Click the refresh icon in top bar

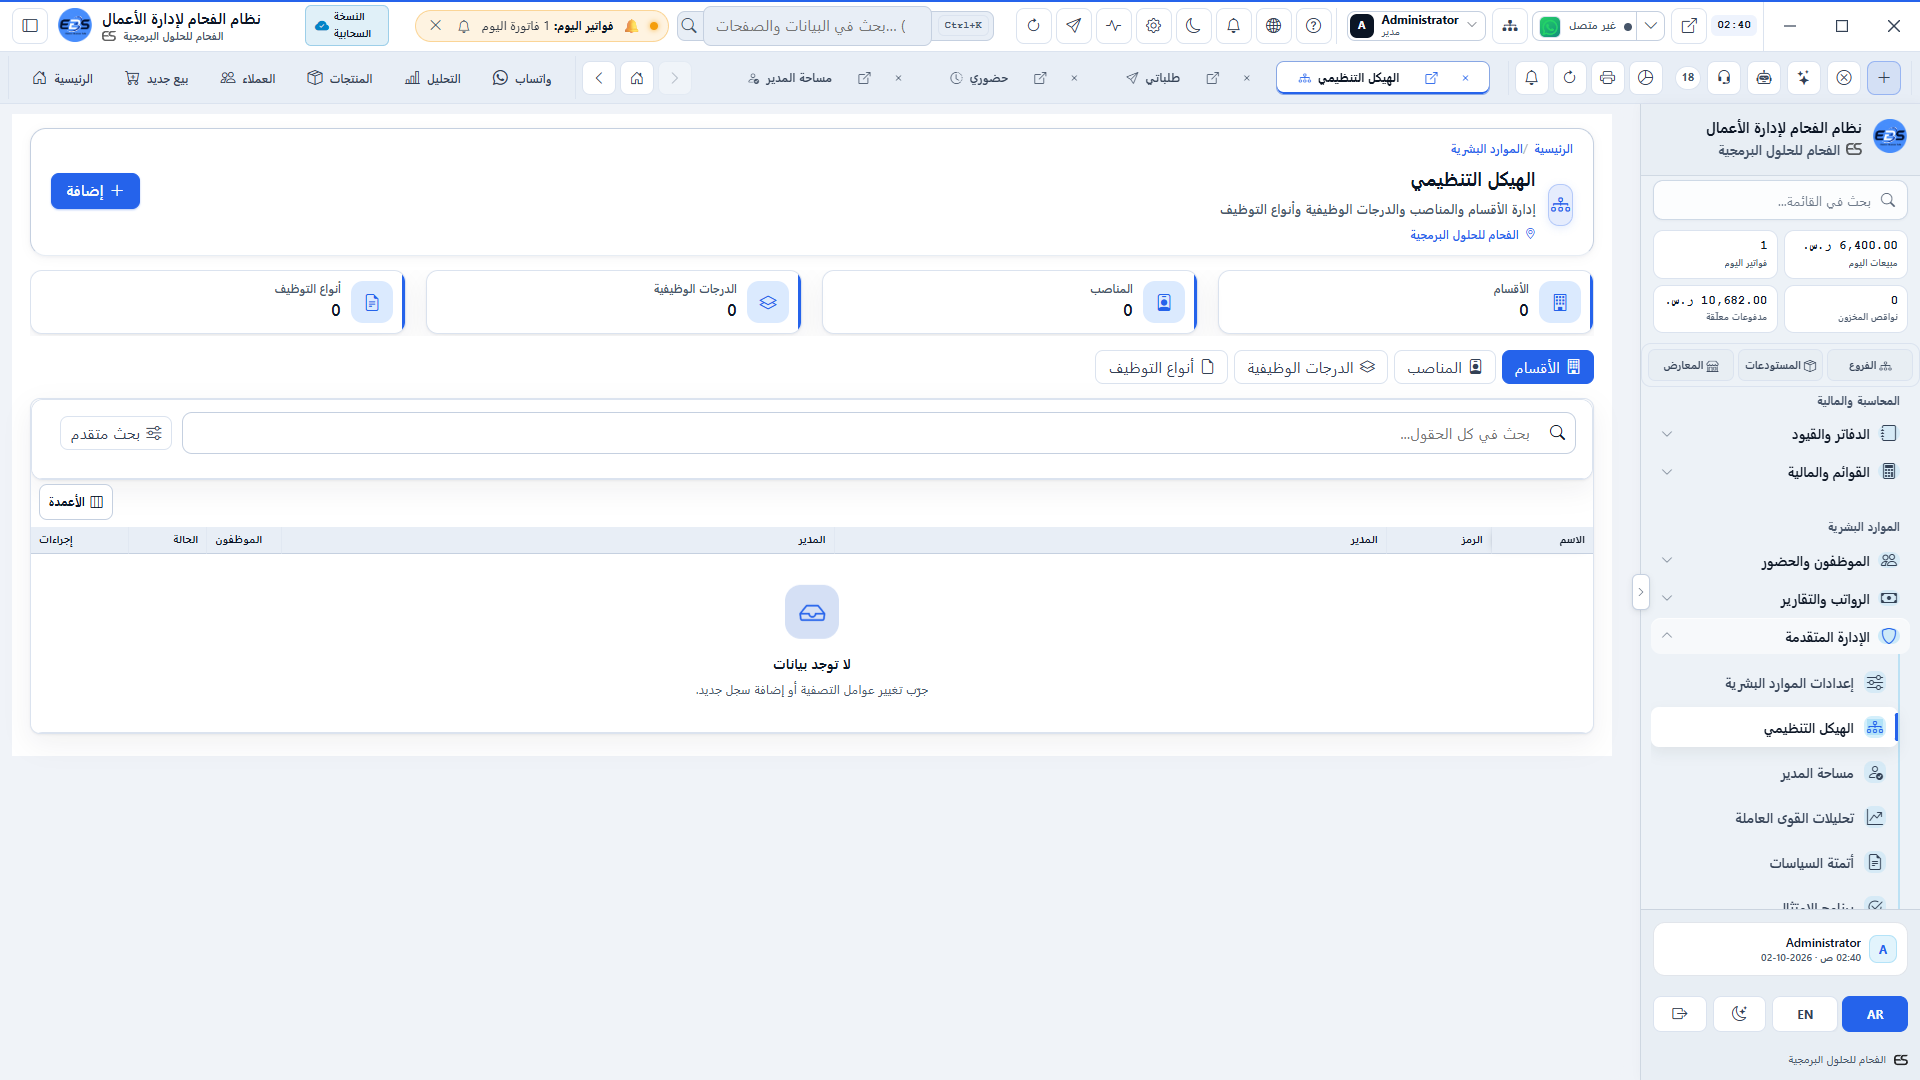[x=1033, y=26]
